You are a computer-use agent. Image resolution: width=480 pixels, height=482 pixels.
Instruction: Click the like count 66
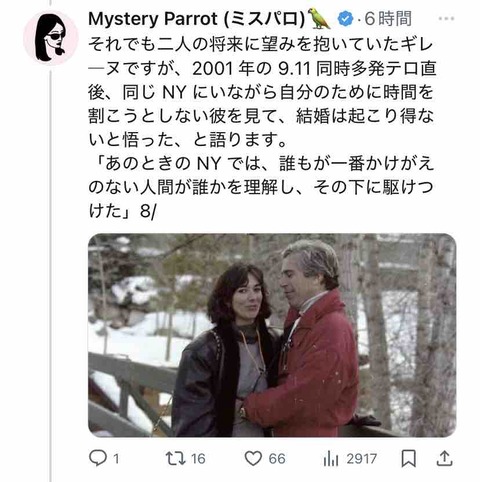tap(277, 459)
